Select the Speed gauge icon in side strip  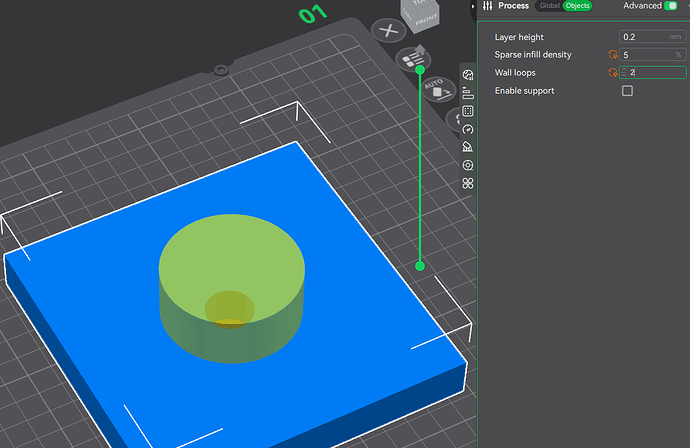[x=467, y=129]
